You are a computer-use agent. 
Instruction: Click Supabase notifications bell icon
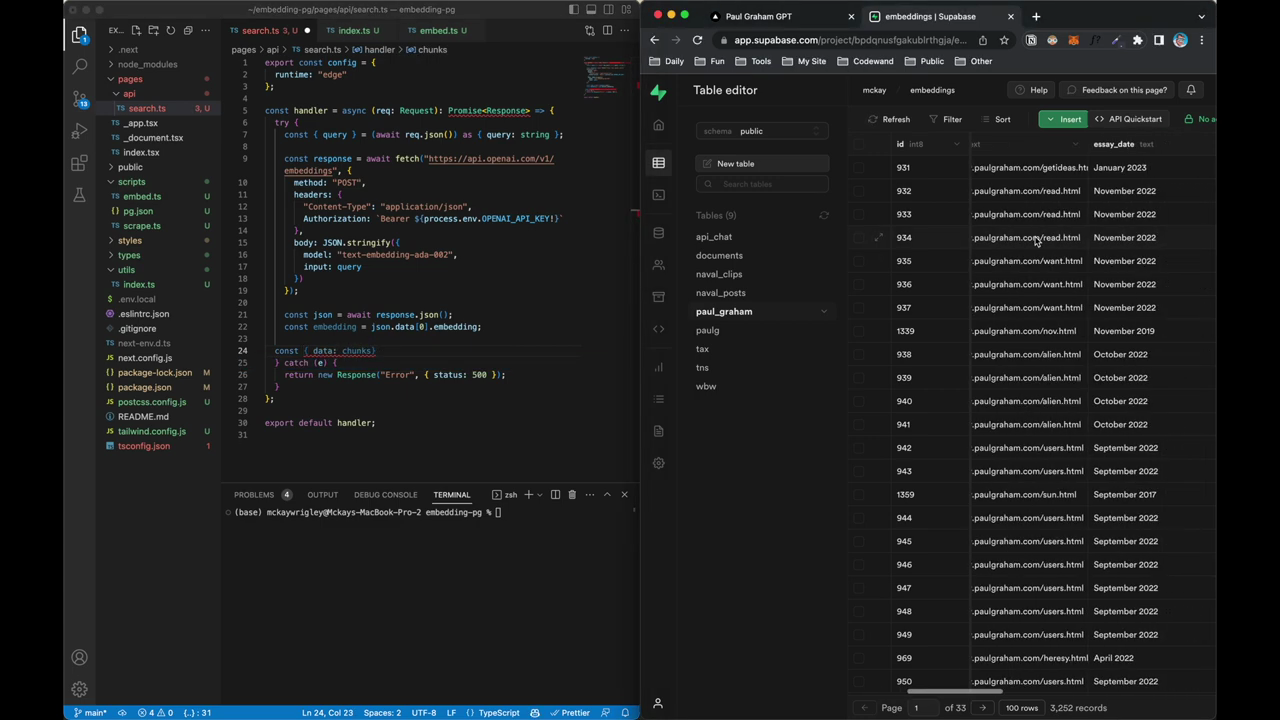click(x=1191, y=90)
